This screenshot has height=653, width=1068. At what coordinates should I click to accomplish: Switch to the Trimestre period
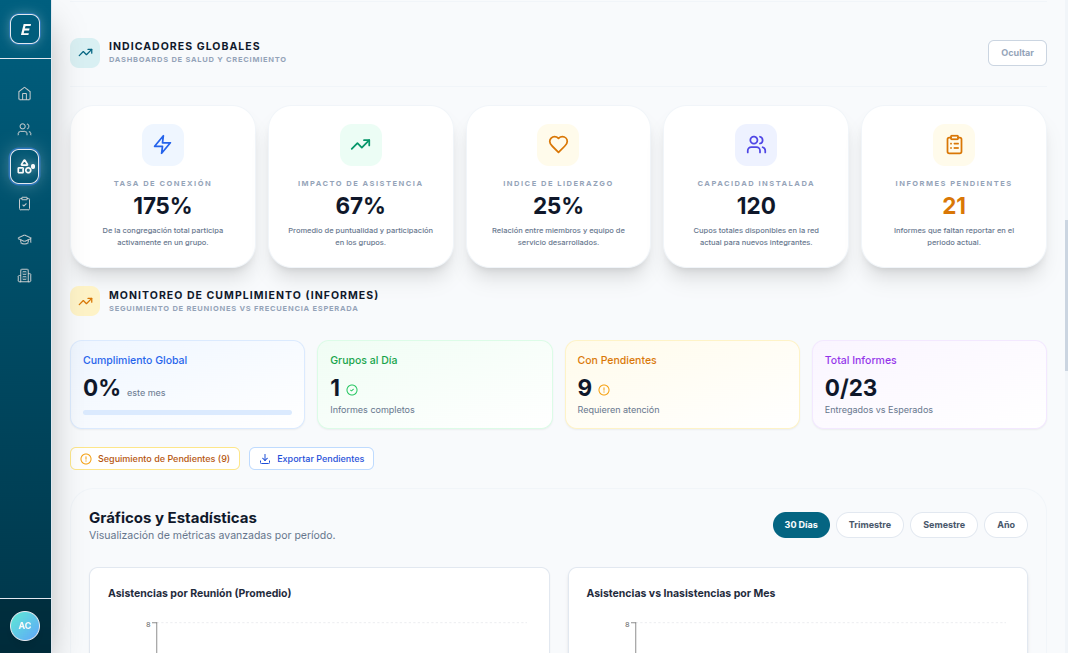coord(869,525)
